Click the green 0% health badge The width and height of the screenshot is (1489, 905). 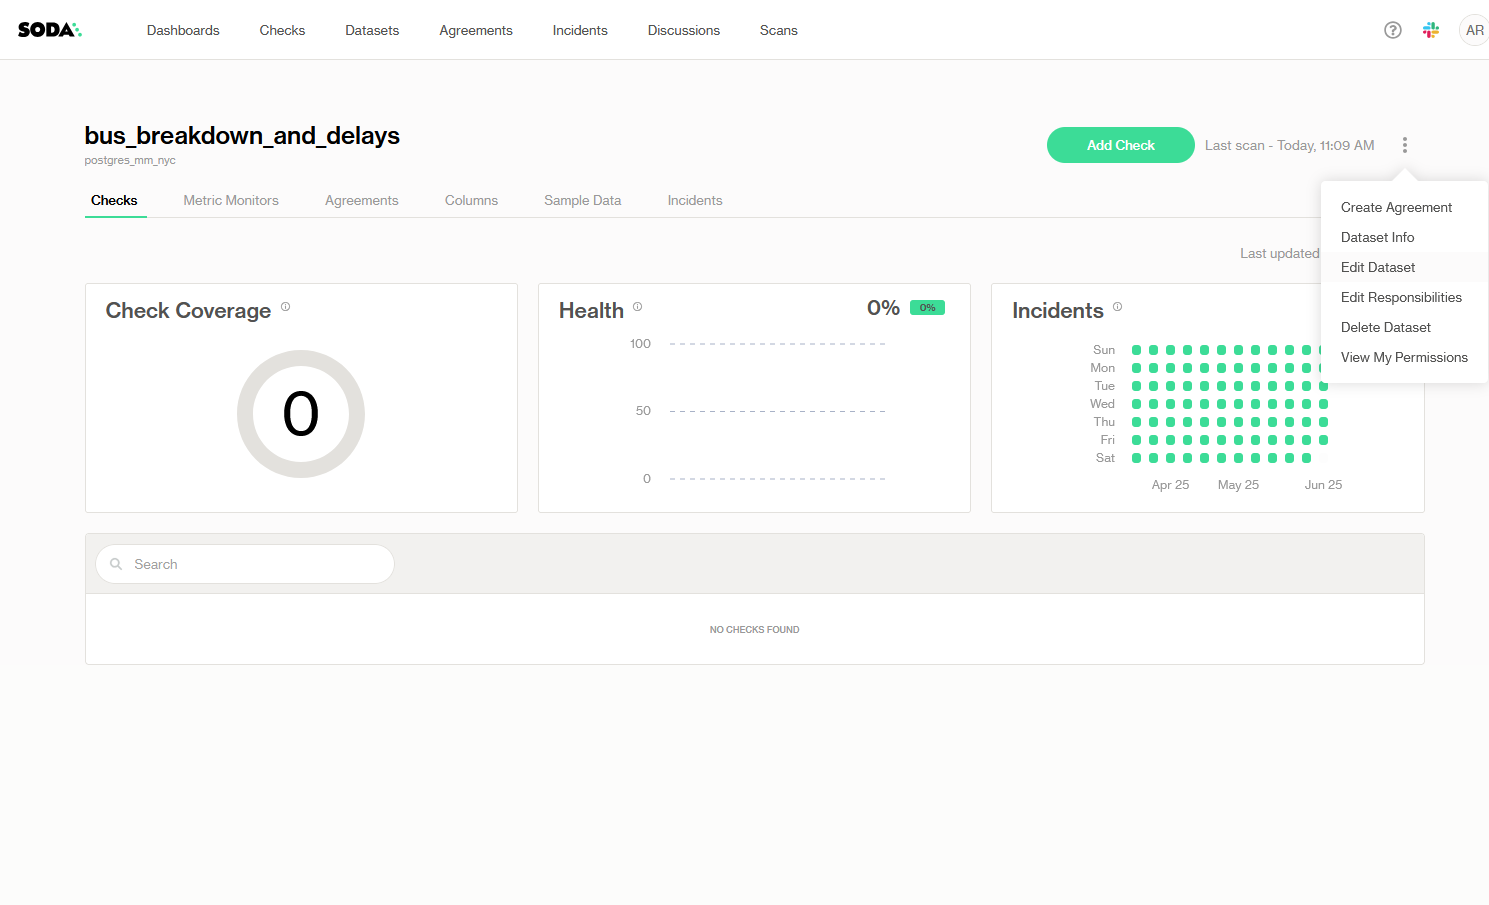click(927, 308)
